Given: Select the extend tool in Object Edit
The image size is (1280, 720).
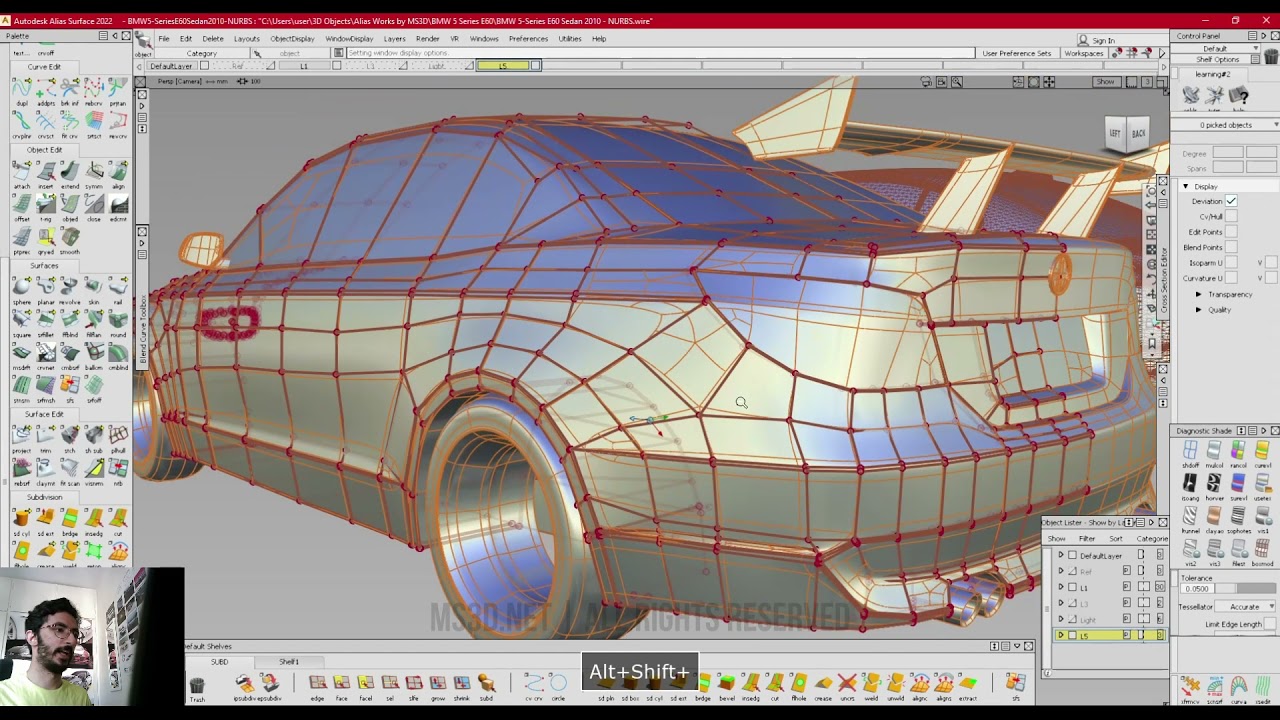Looking at the screenshot, I should 69,173.
